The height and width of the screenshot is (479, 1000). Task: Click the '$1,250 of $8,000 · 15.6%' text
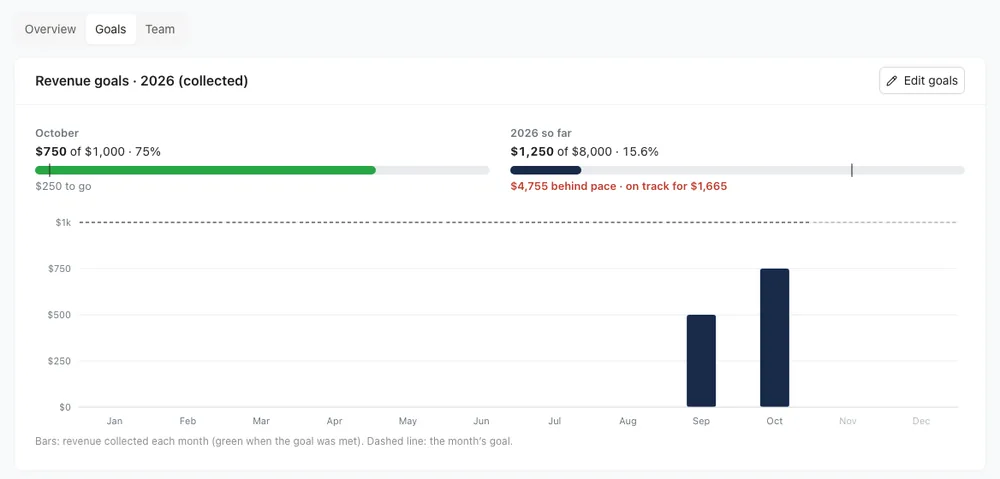click(584, 152)
